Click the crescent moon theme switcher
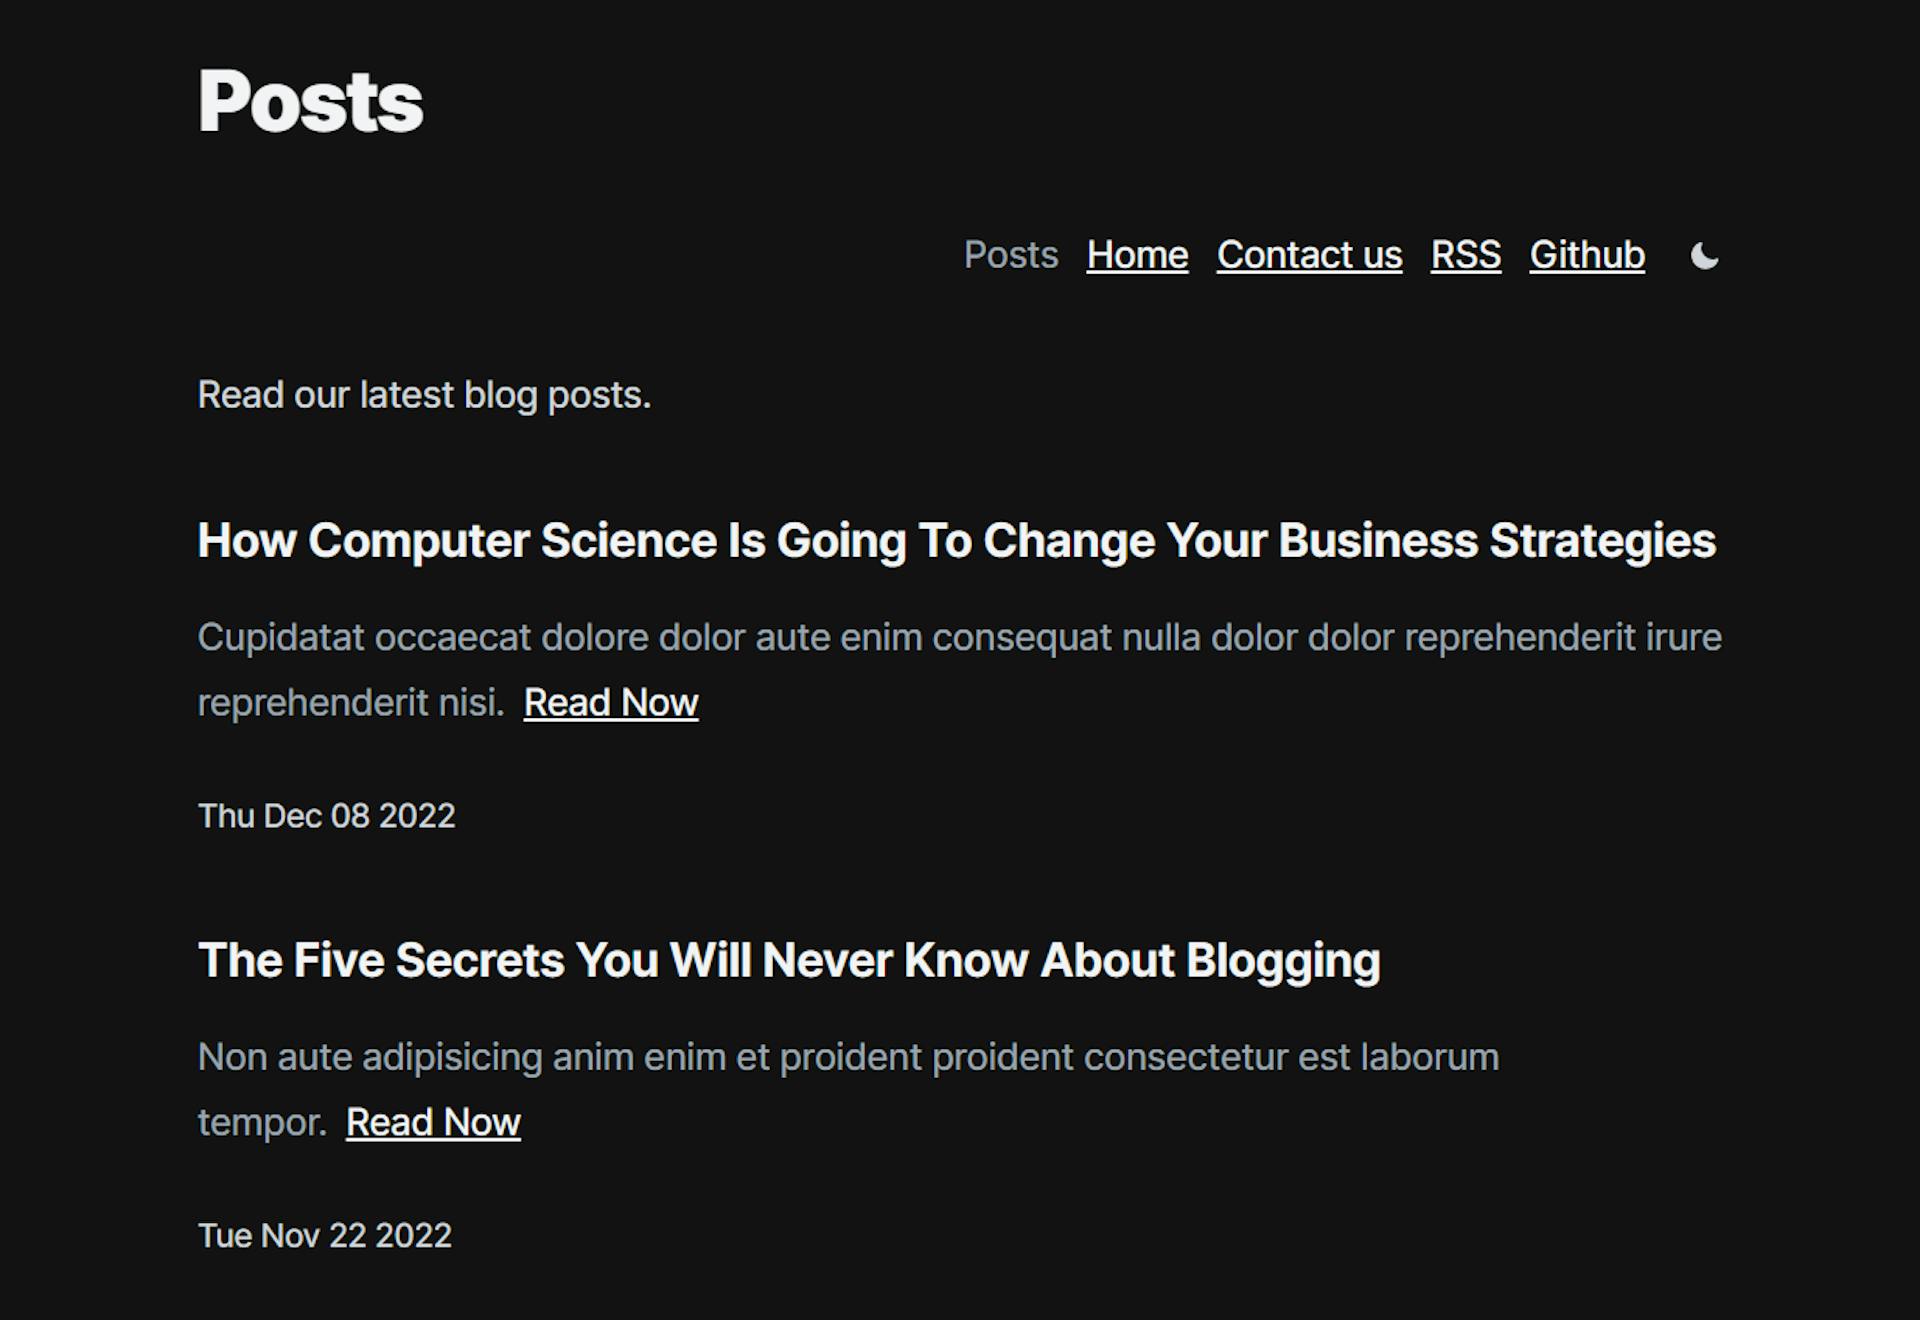 [1702, 257]
